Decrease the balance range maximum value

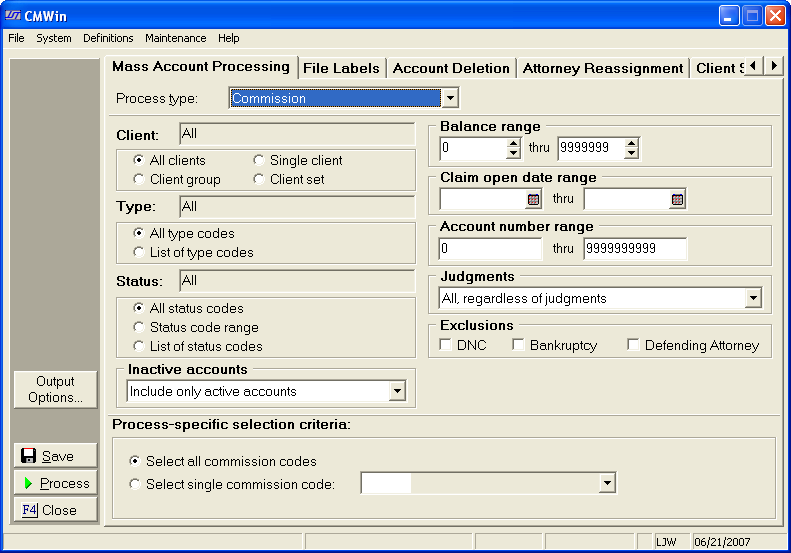point(631,154)
